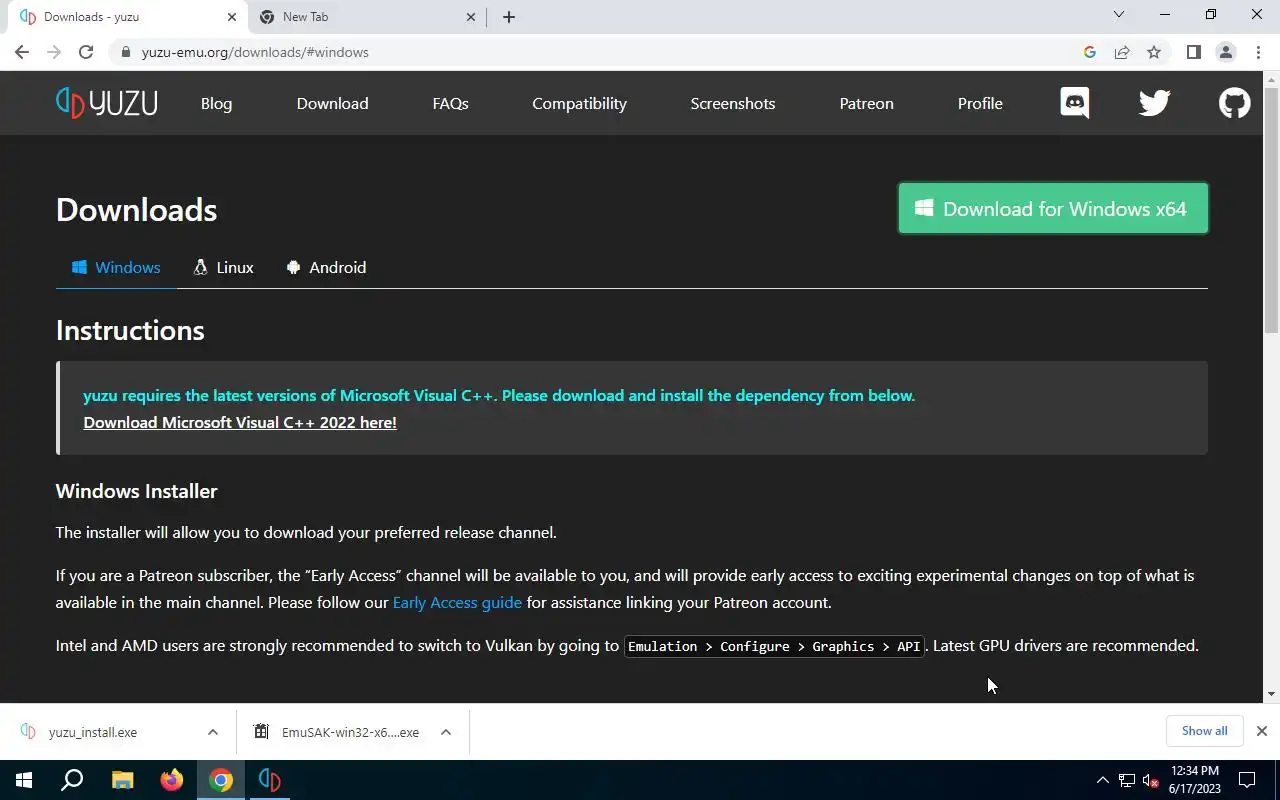Click Chrome back arrow

click(22, 52)
